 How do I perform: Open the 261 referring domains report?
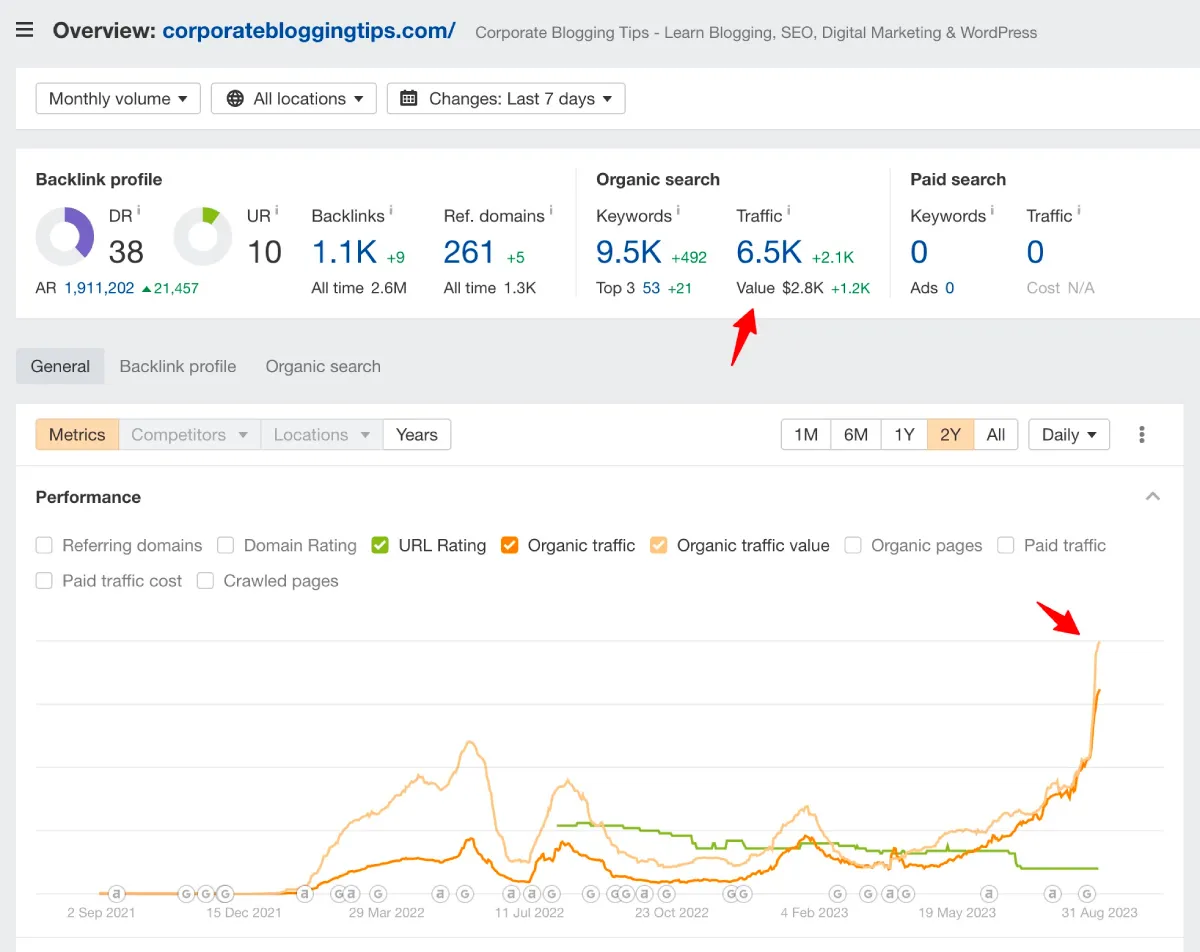point(469,252)
